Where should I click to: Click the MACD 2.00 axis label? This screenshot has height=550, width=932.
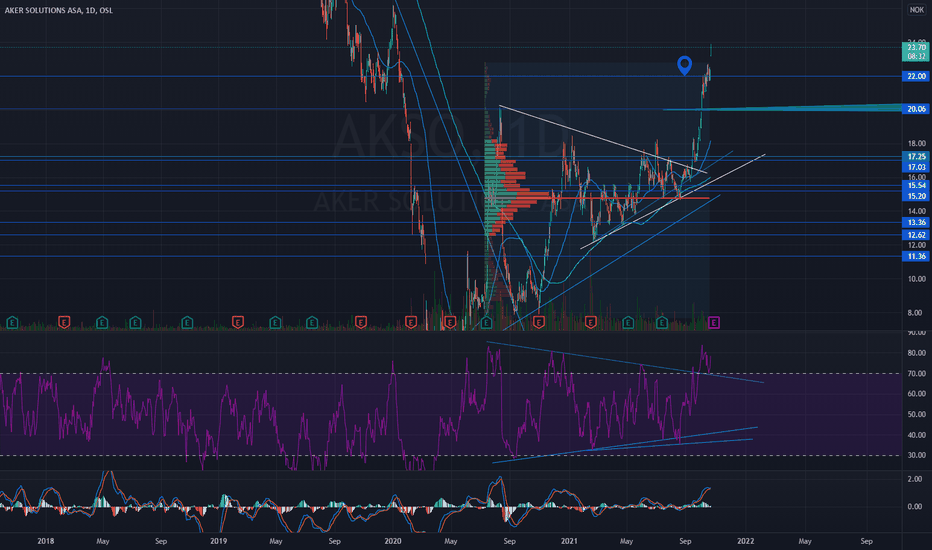click(915, 479)
